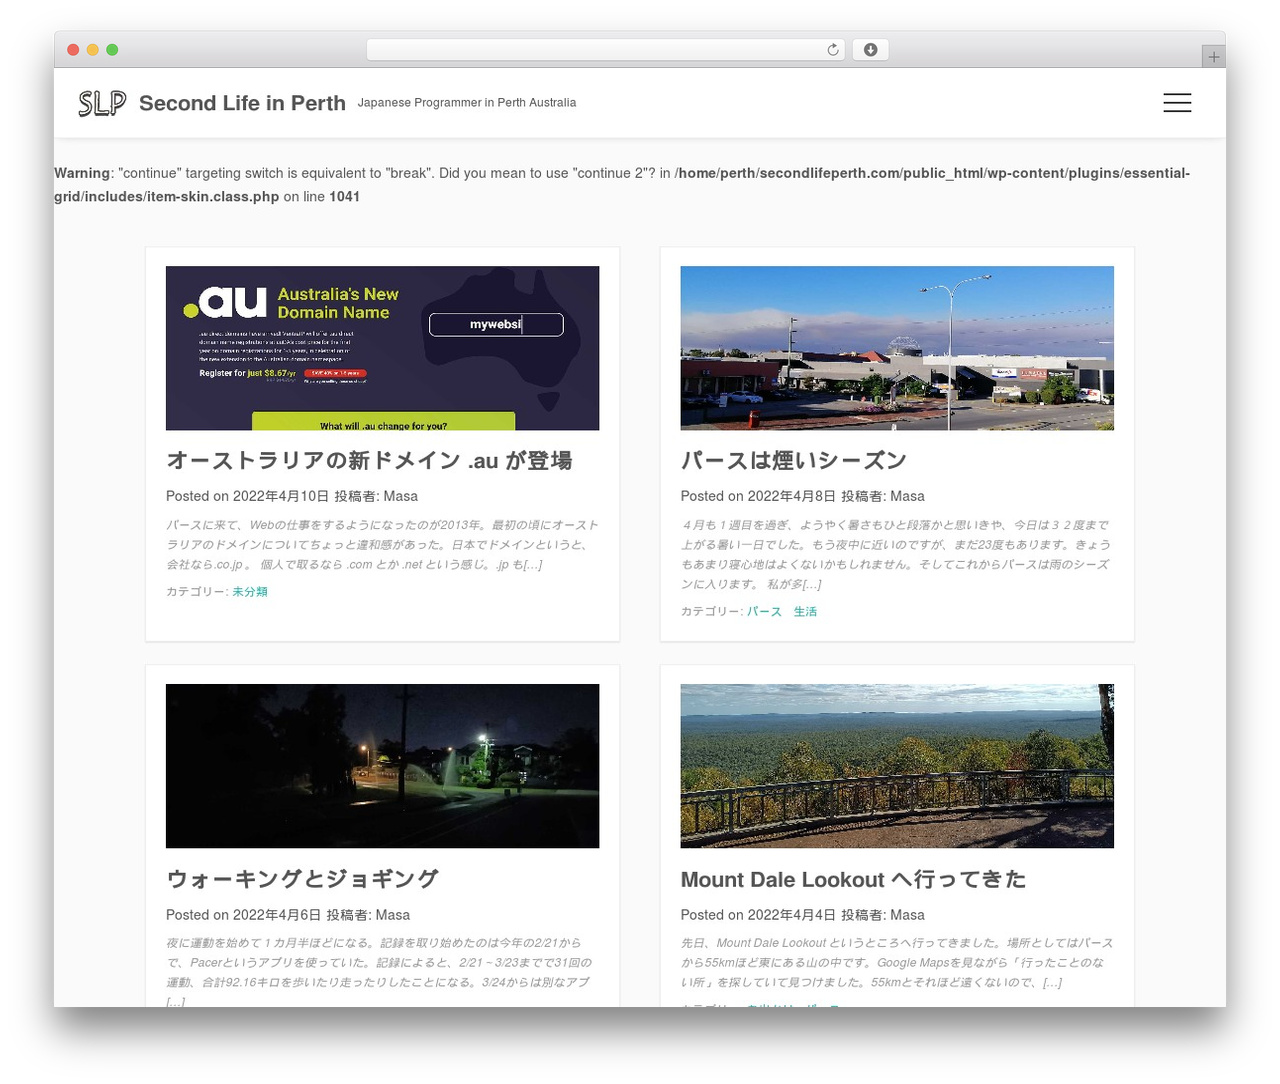Viewport: 1280px width, 1084px height.
Task: Open post title パースは煙いシーズン
Action: pos(793,461)
